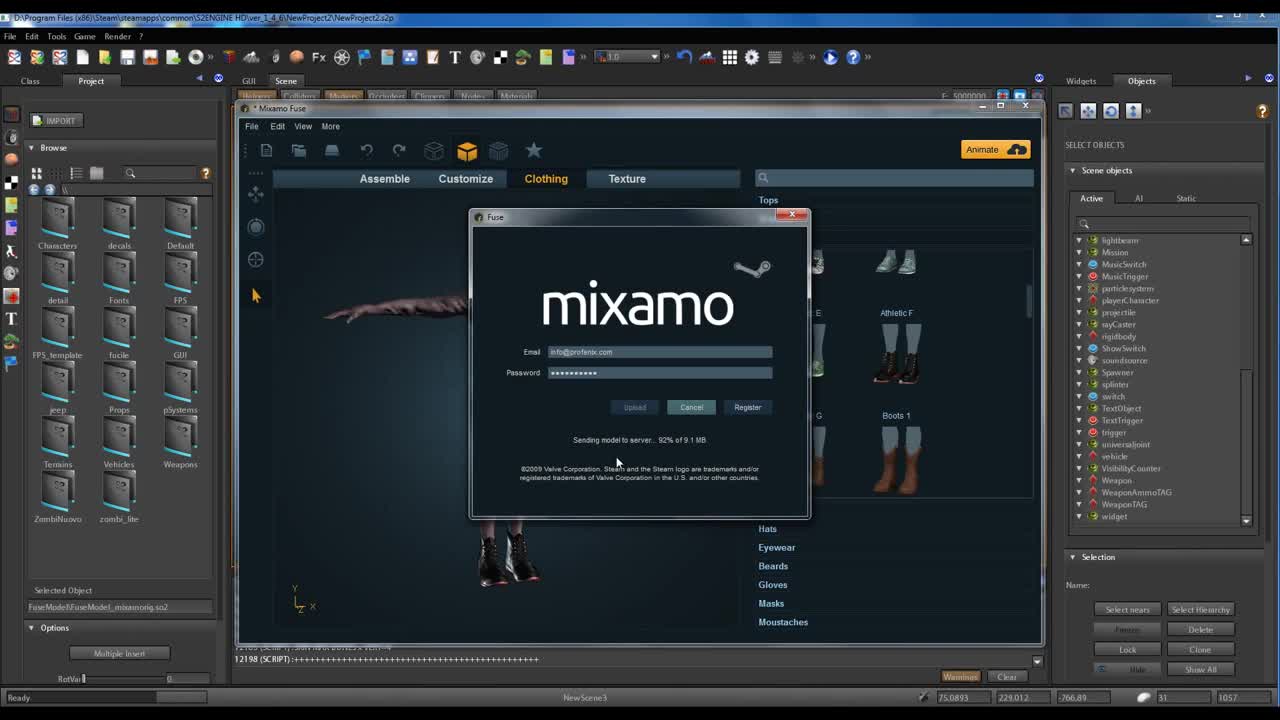Open the Customize tab
This screenshot has width=1280, height=720.
pyautogui.click(x=465, y=179)
